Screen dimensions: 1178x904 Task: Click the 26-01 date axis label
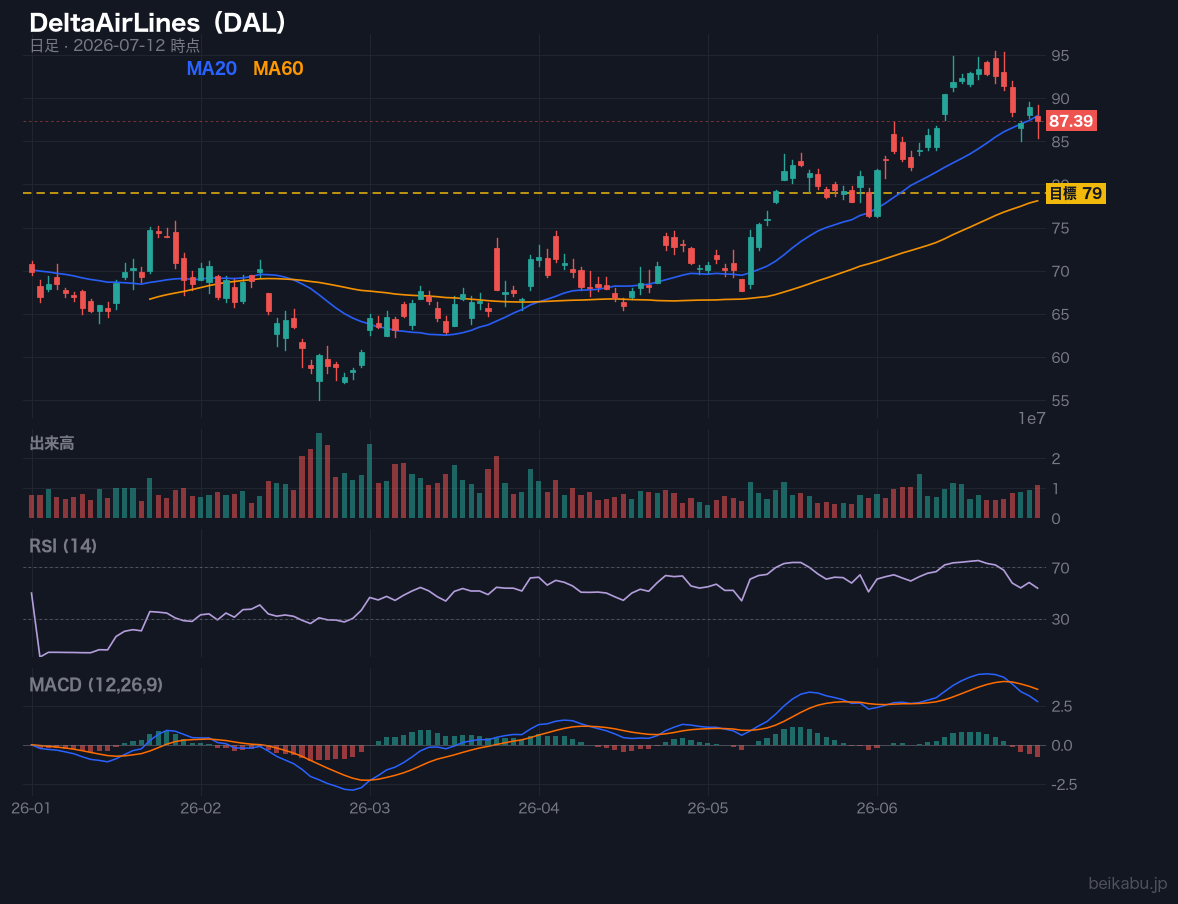click(x=31, y=809)
